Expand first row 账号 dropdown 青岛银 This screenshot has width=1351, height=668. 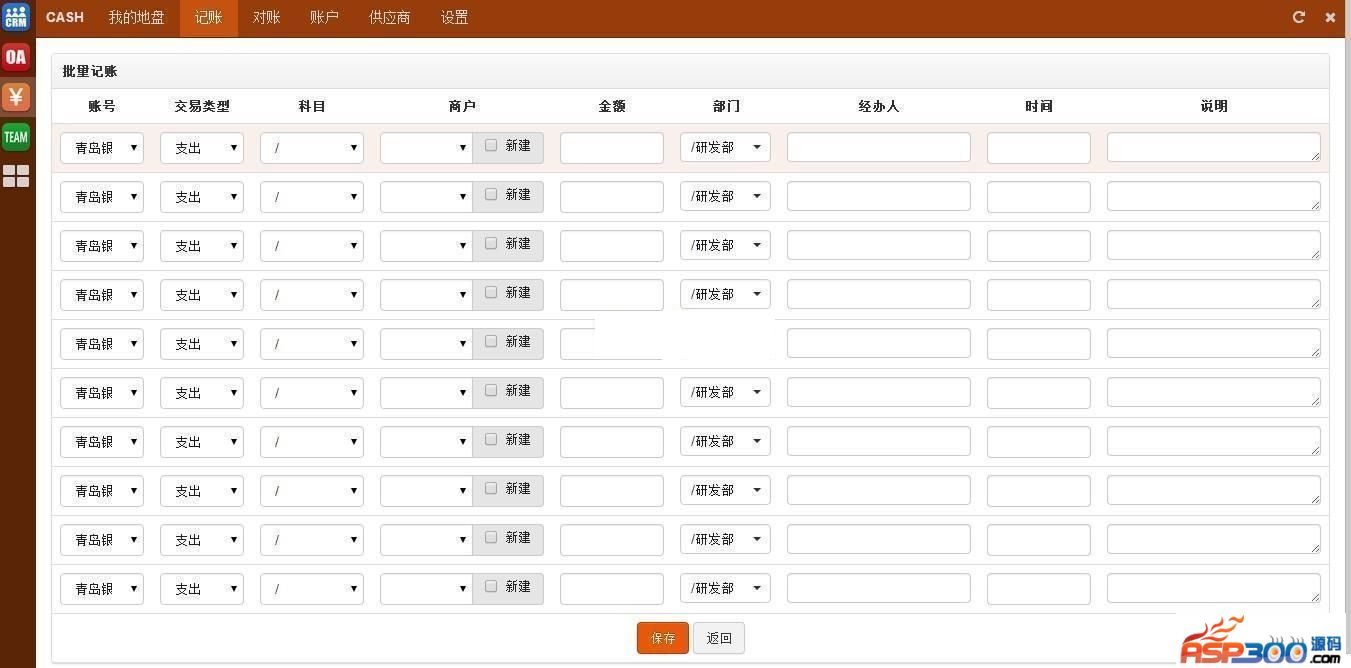102,148
